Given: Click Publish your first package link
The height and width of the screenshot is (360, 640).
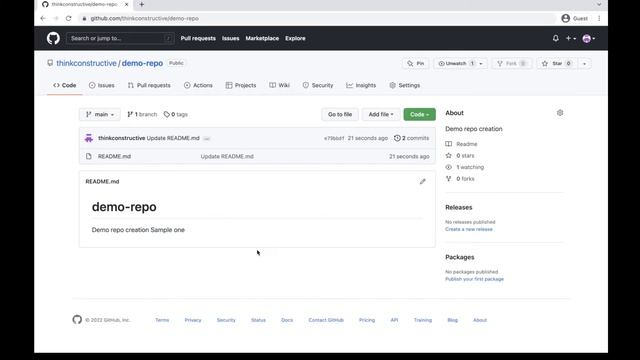Looking at the screenshot, I should (x=474, y=279).
